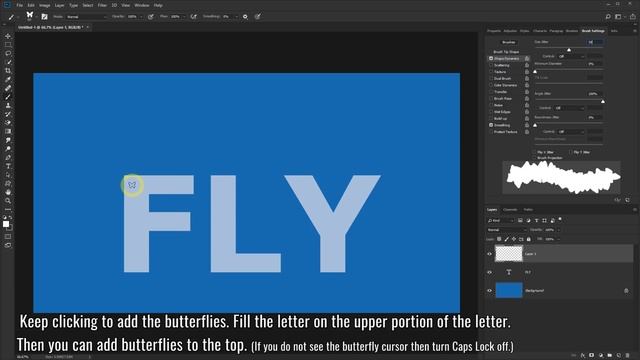Enable the Texture checkbox
This screenshot has width=640, height=360.
tap(491, 72)
